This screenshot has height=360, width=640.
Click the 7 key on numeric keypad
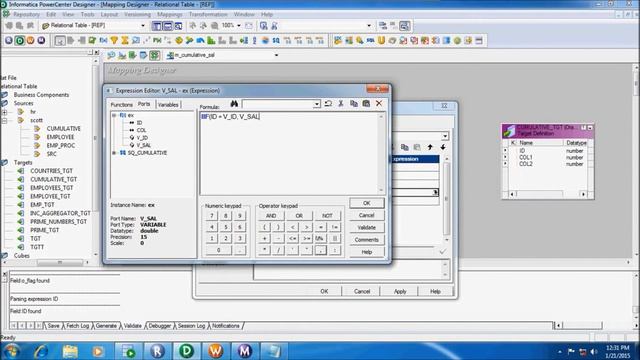(x=212, y=216)
